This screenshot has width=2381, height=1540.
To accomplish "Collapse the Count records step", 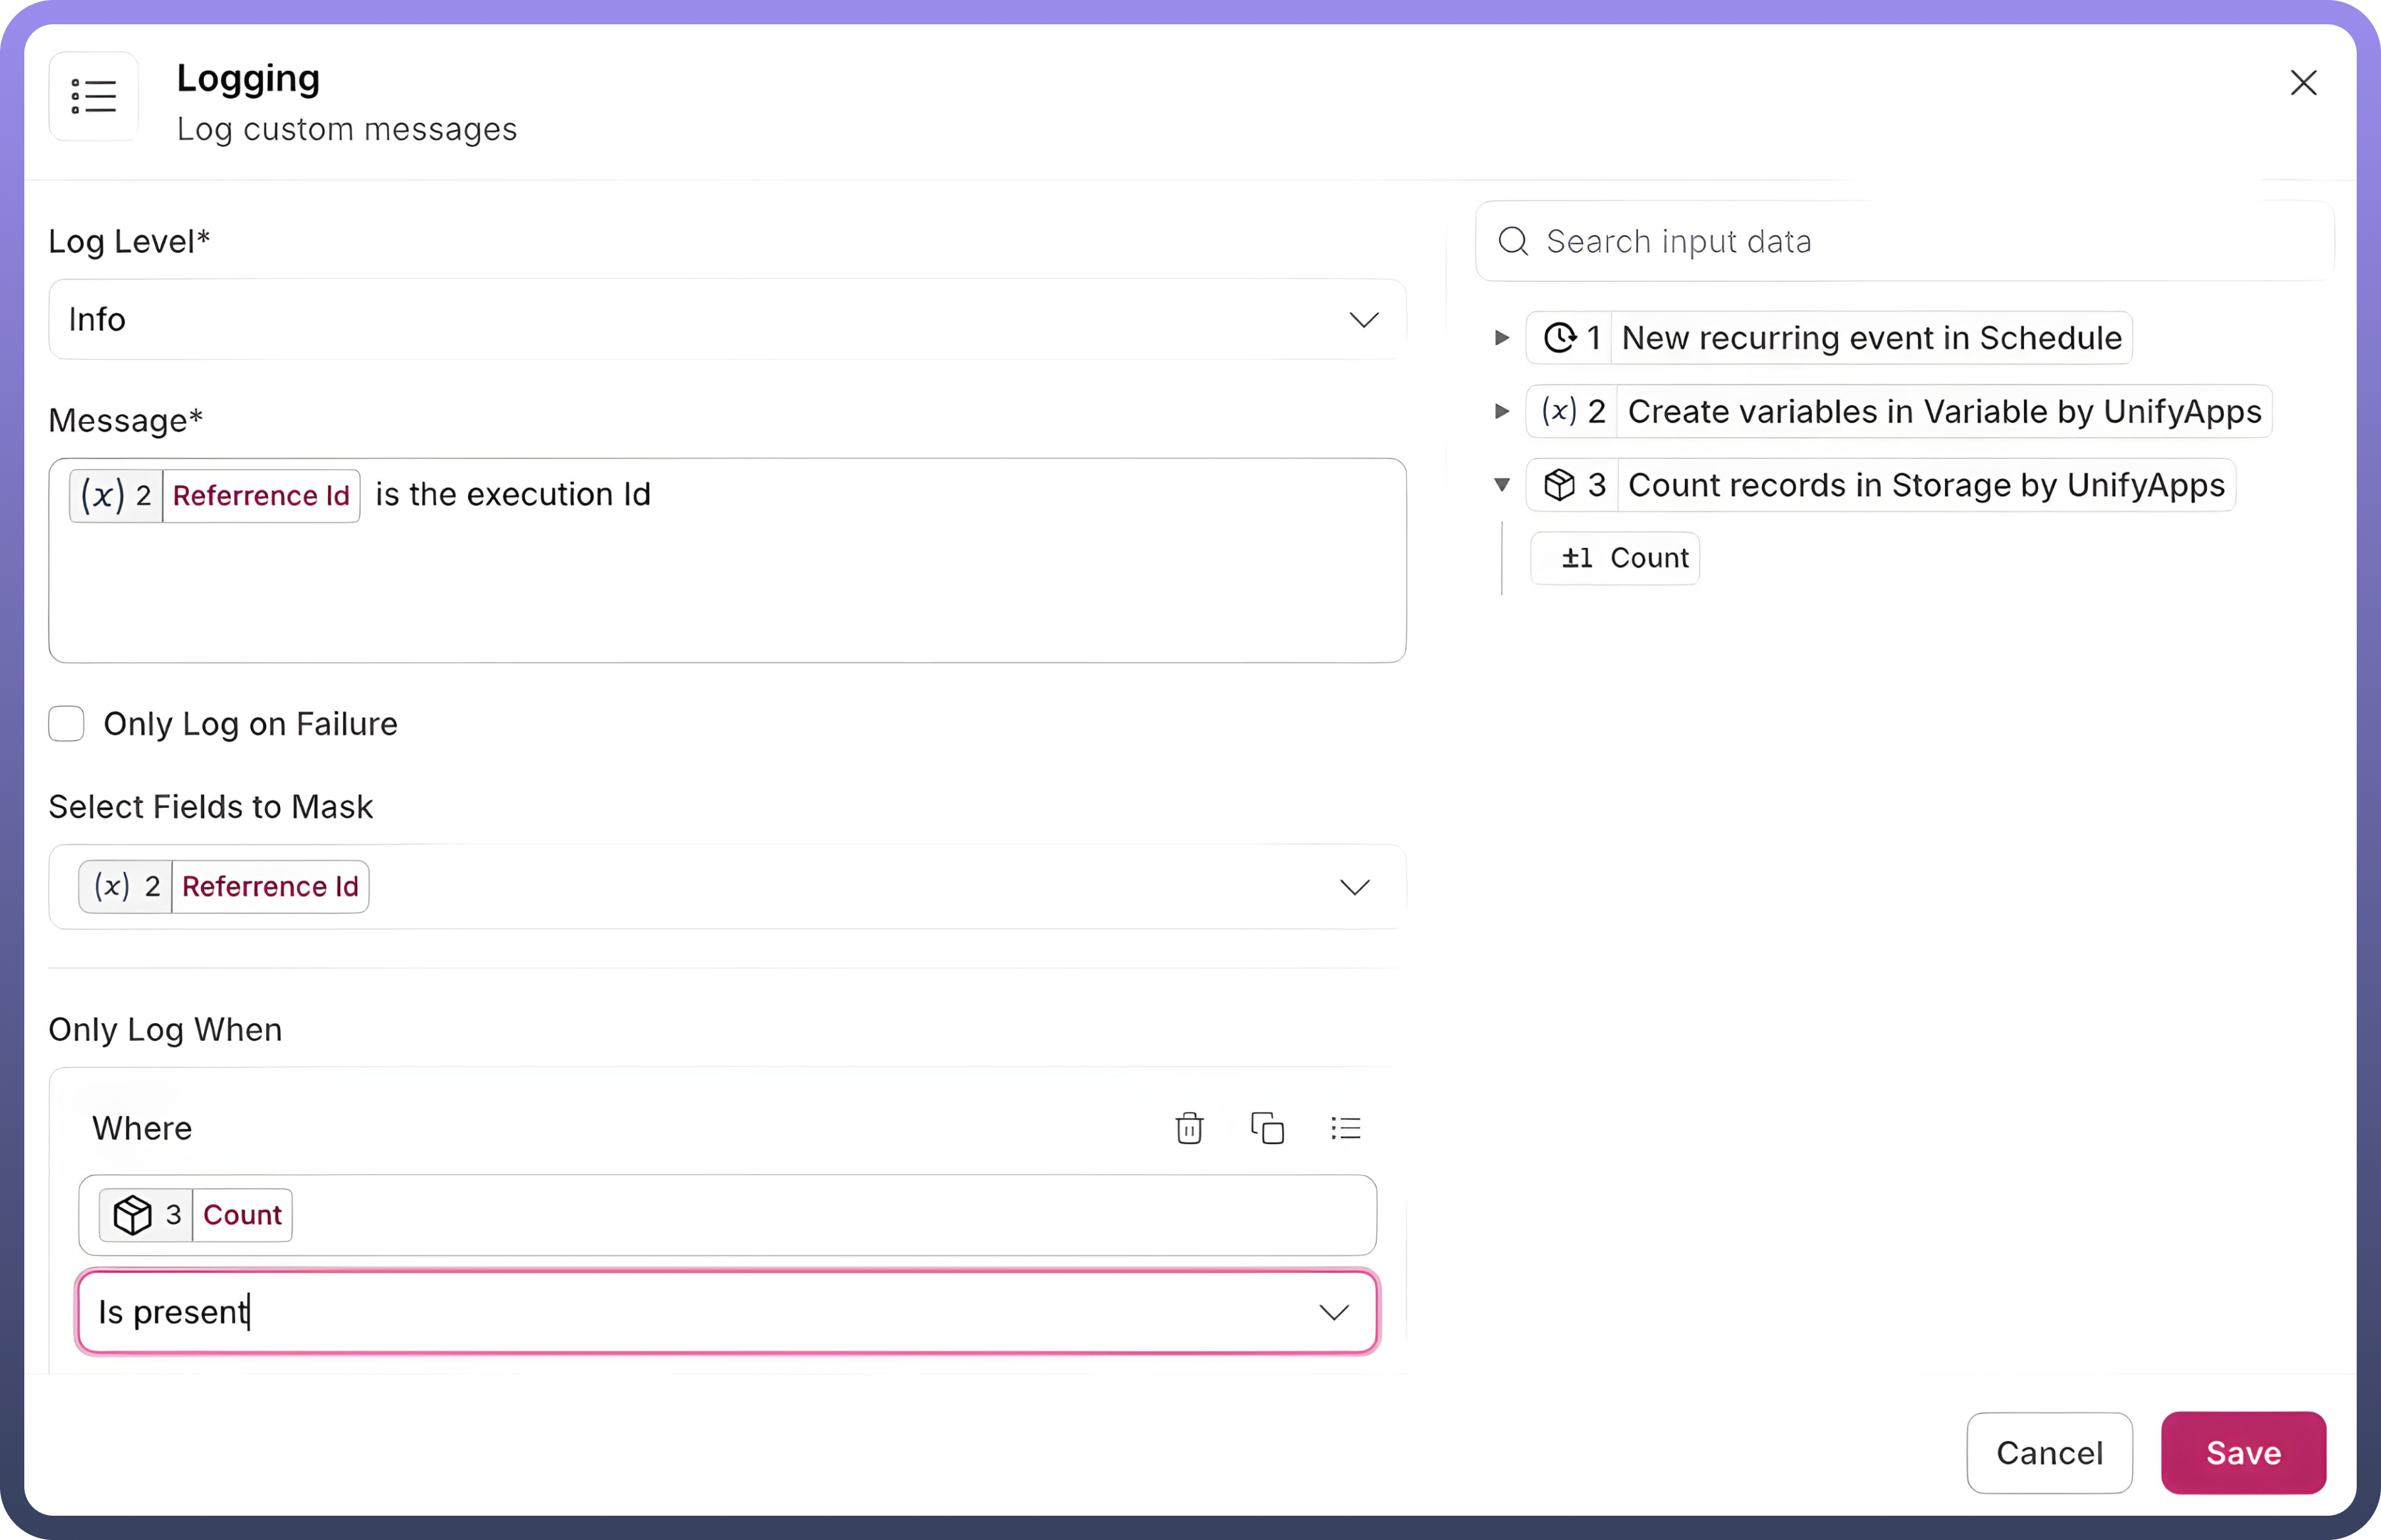I will pos(1501,485).
